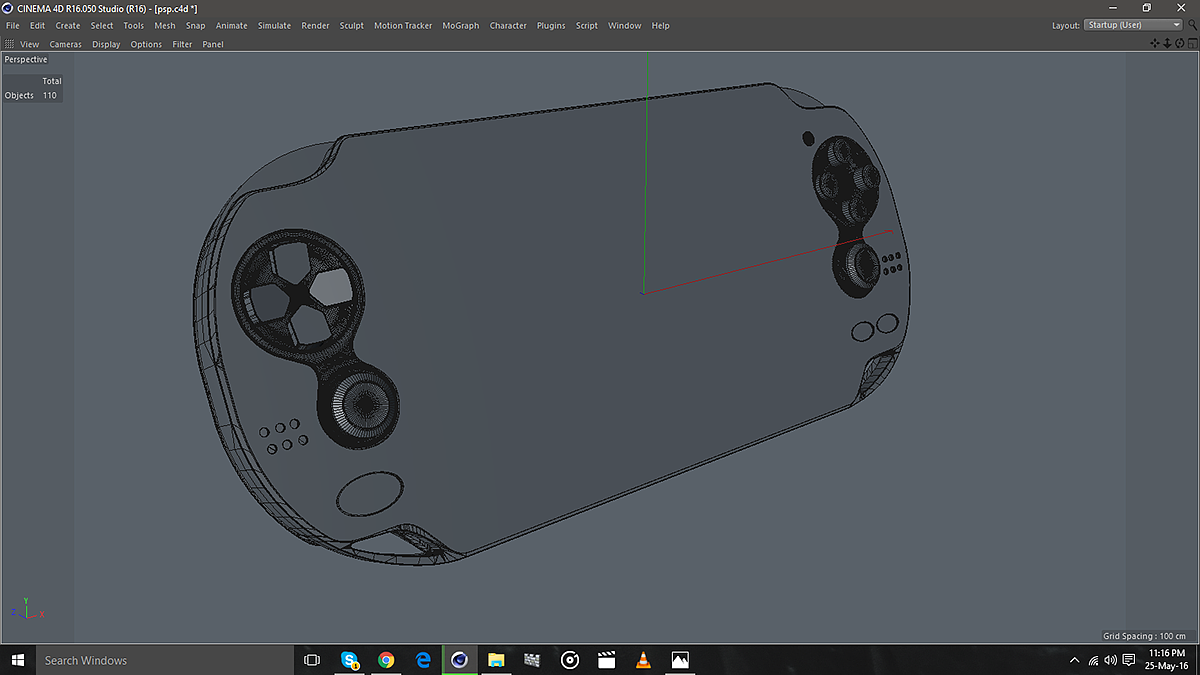Open the MoGraph menu
The height and width of the screenshot is (675, 1200).
pyautogui.click(x=460, y=25)
